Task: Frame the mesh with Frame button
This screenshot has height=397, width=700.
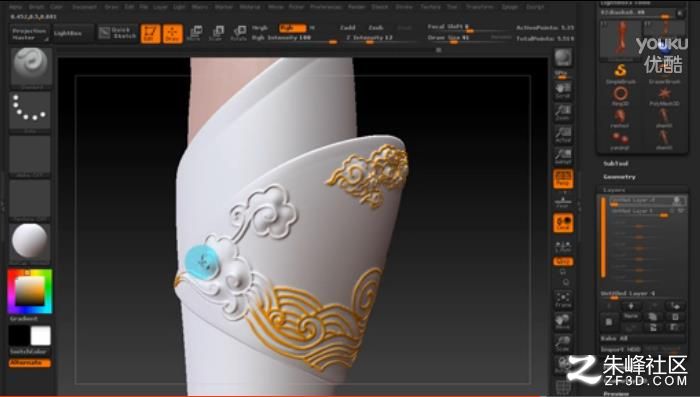Action: coord(563,299)
